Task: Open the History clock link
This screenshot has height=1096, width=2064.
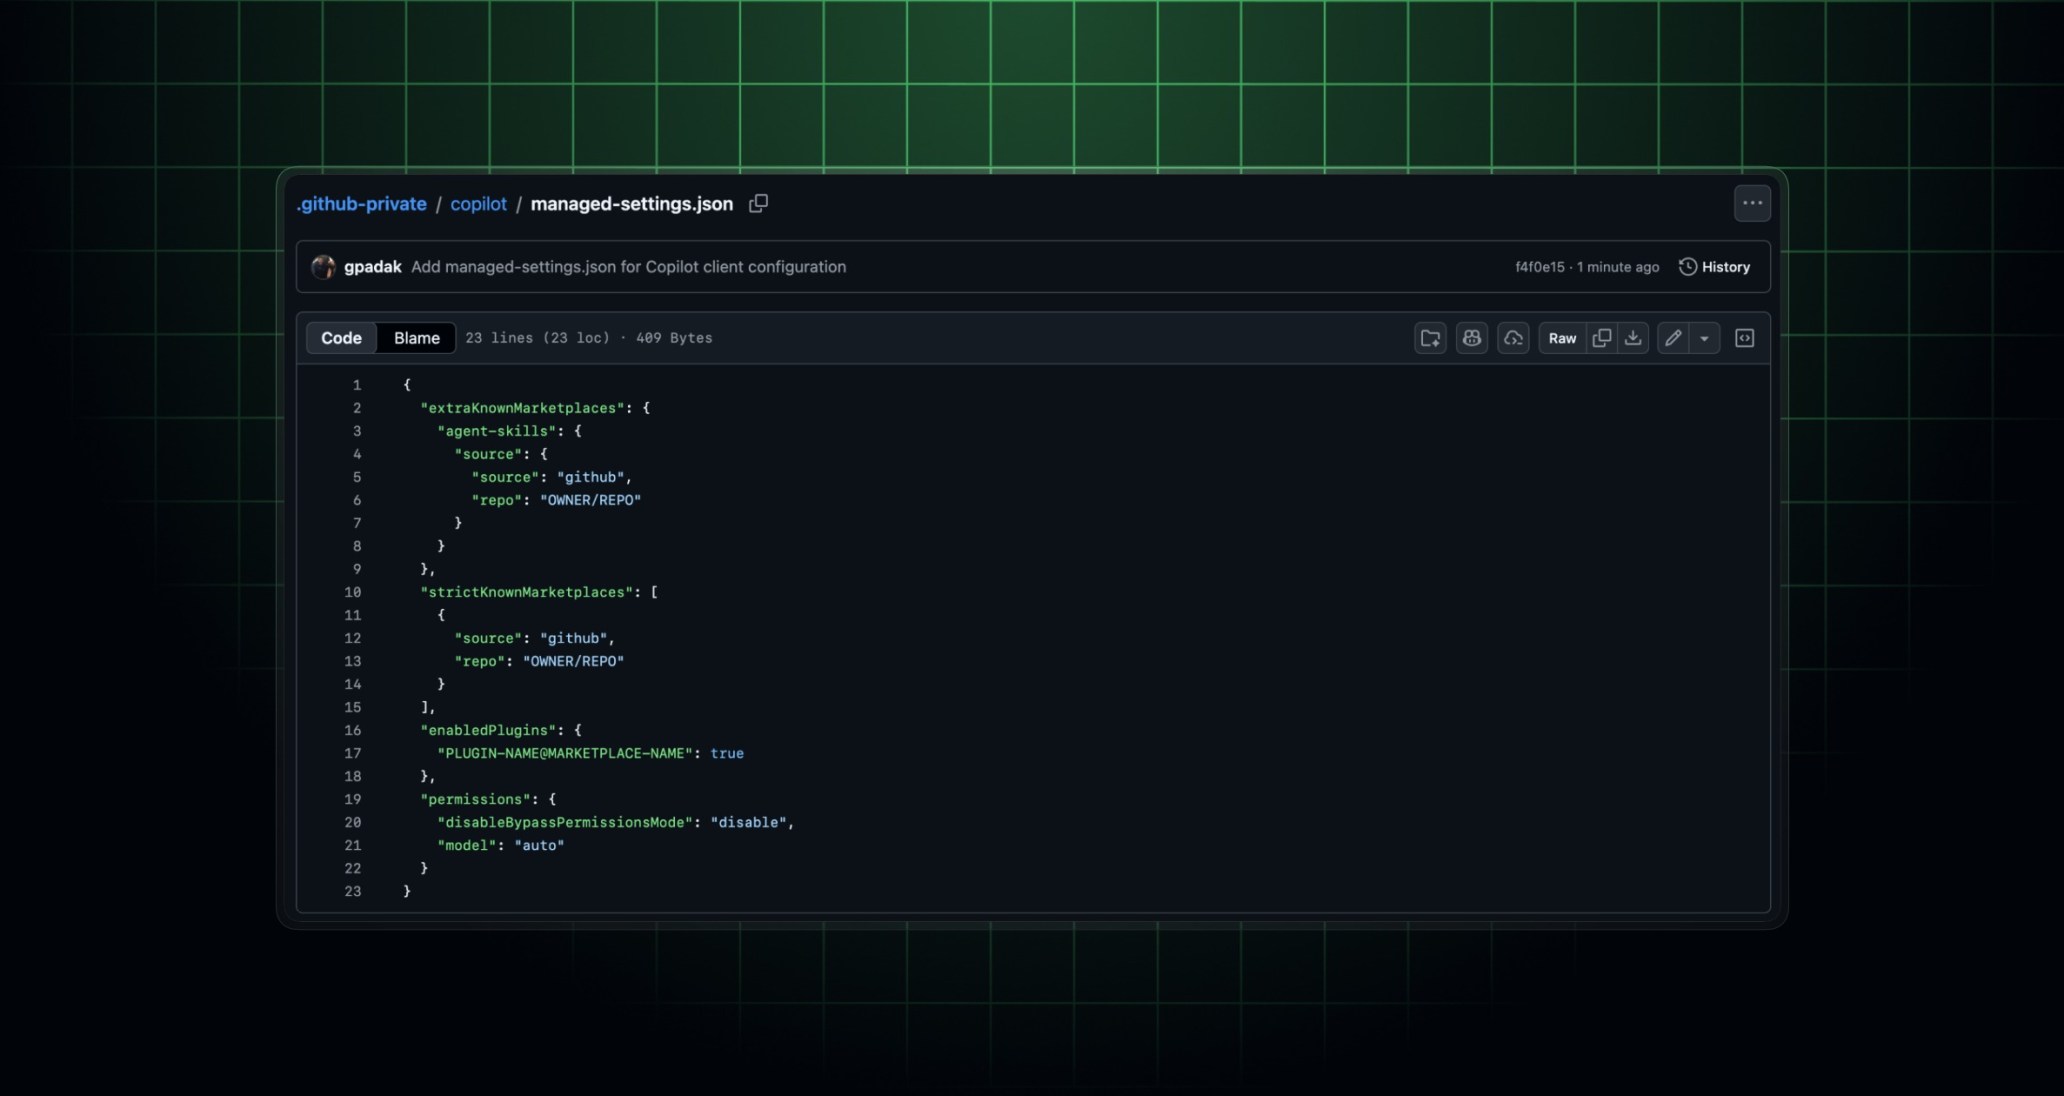Action: coord(1714,267)
